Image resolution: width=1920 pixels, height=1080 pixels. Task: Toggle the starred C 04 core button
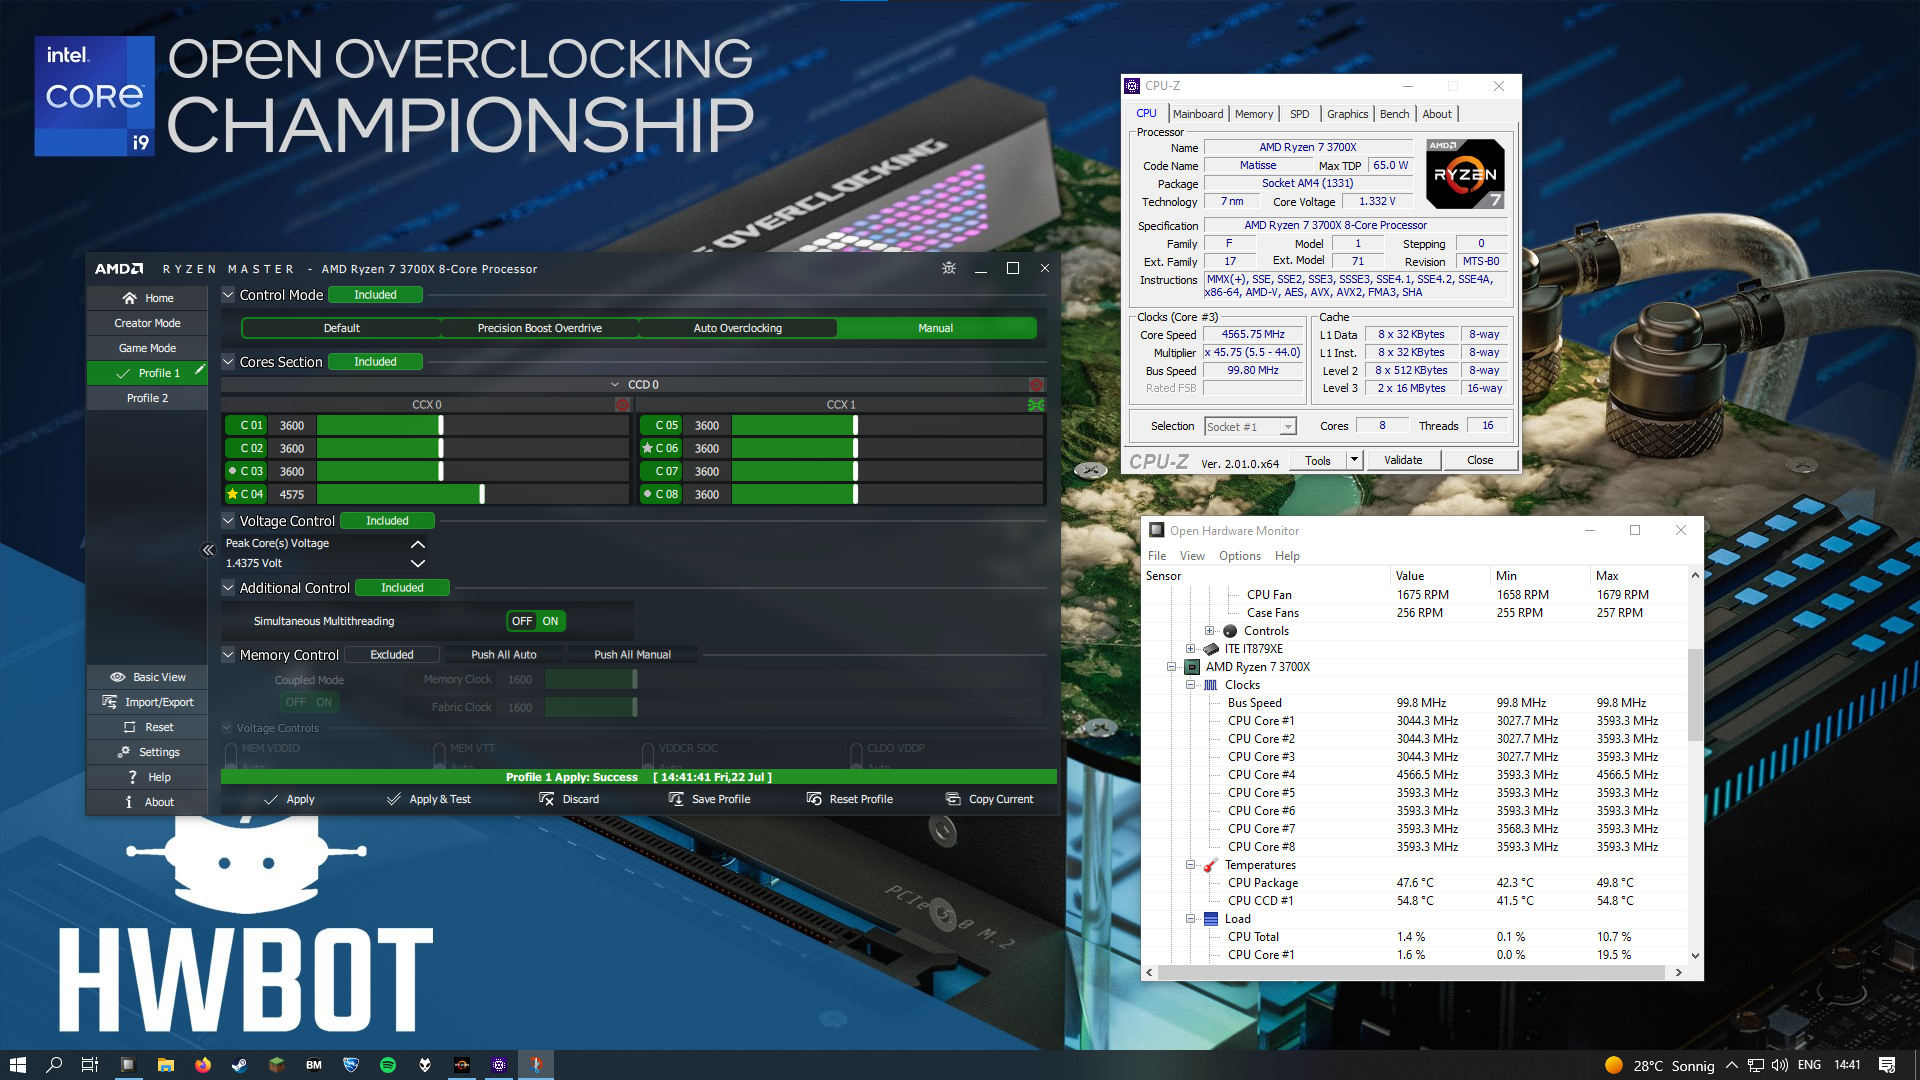click(x=246, y=494)
